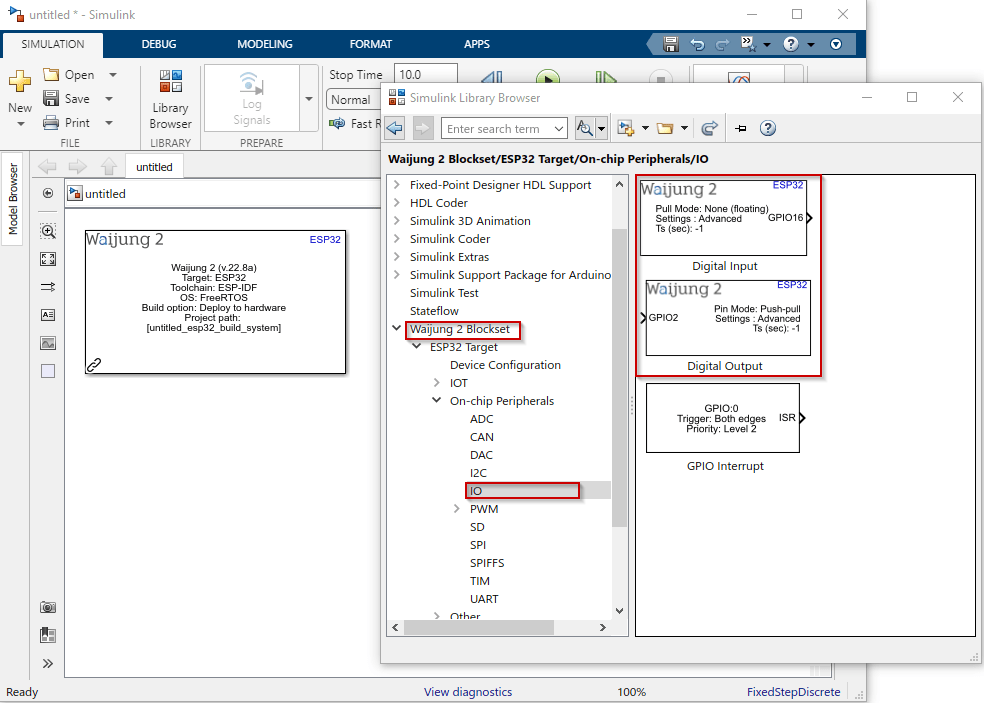
Task: Open the FORMAT tab
Action: click(371, 44)
